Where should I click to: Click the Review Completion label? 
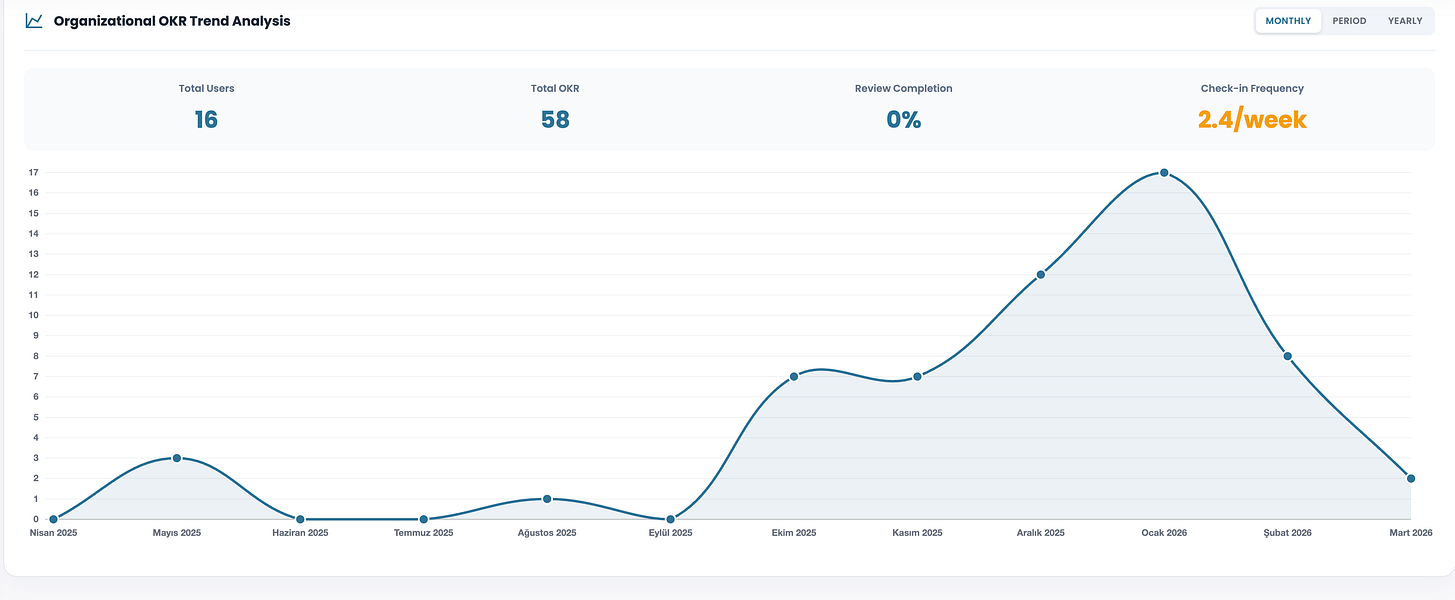click(904, 89)
